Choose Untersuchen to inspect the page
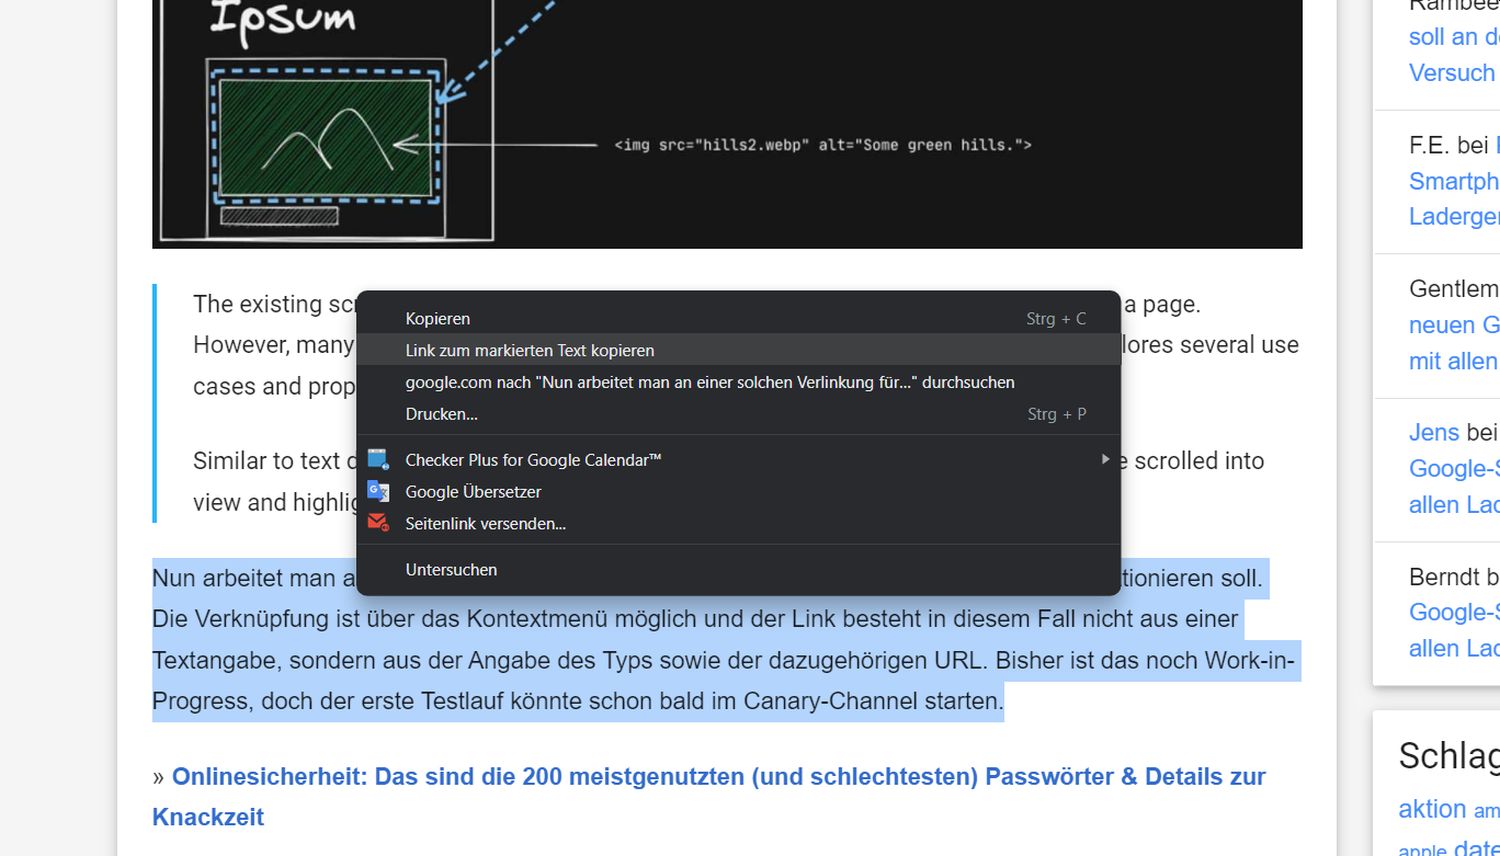This screenshot has width=1500, height=856. tap(451, 570)
